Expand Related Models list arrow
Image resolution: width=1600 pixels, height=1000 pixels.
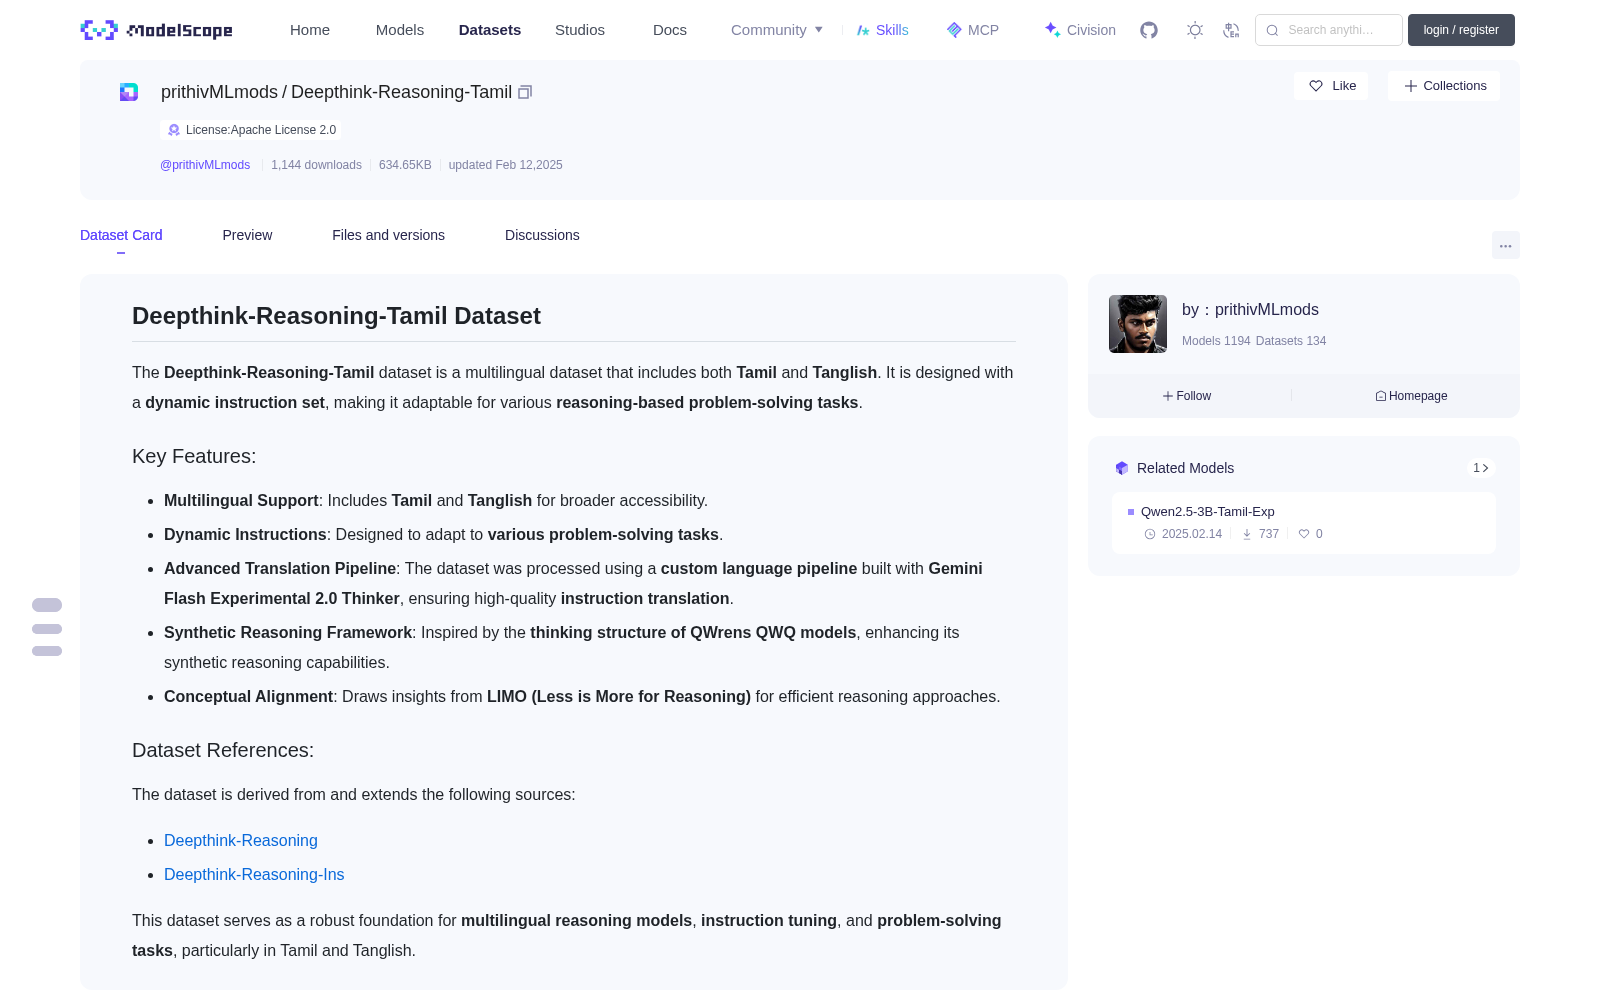click(1481, 468)
